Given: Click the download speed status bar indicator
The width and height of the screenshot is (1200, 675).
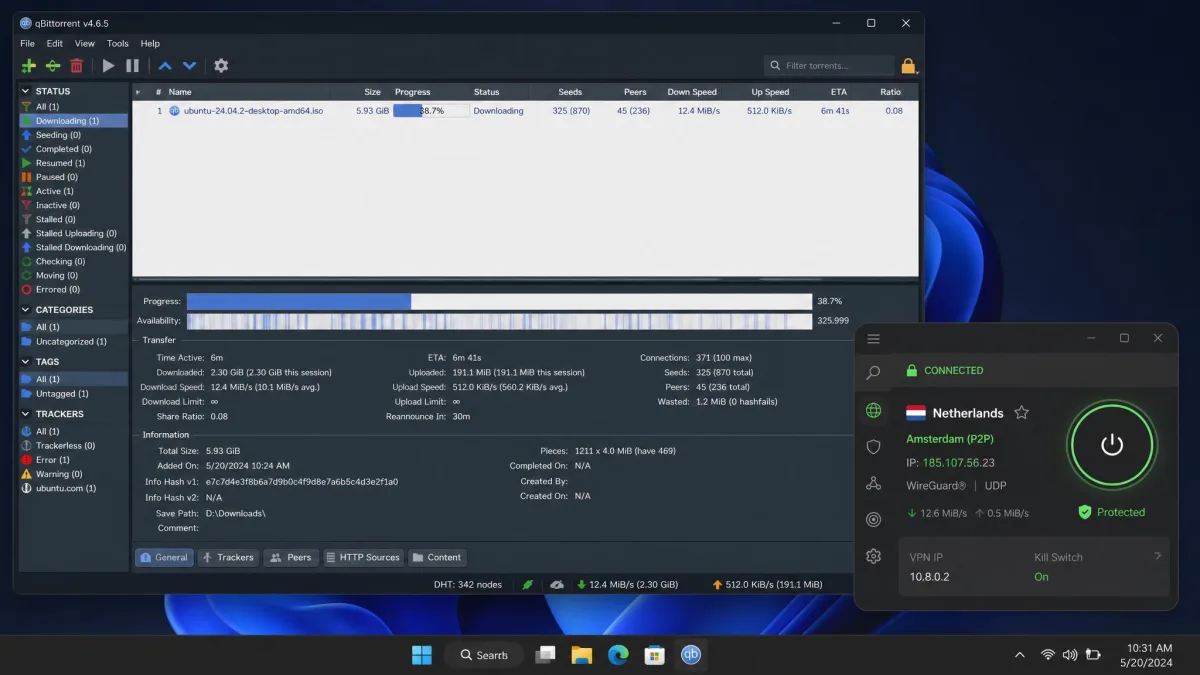Looking at the screenshot, I should tap(628, 585).
